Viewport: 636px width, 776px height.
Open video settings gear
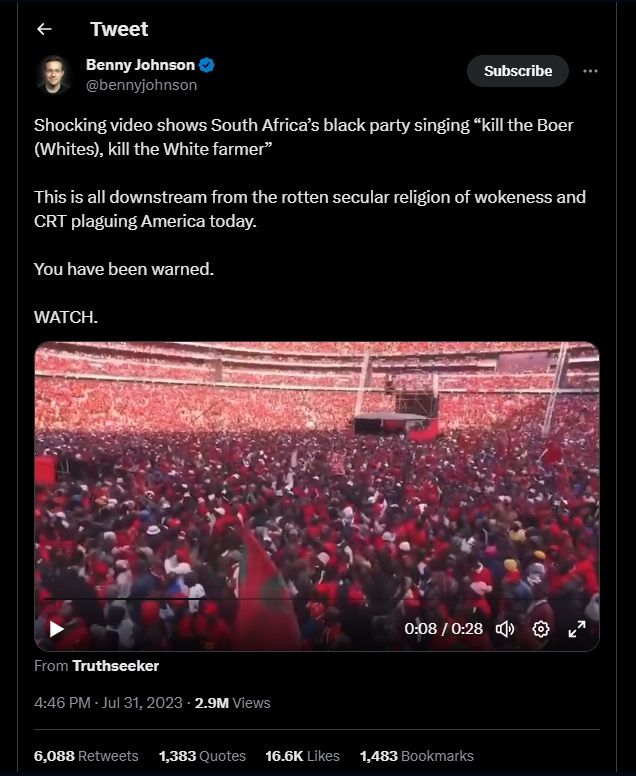pyautogui.click(x=541, y=629)
